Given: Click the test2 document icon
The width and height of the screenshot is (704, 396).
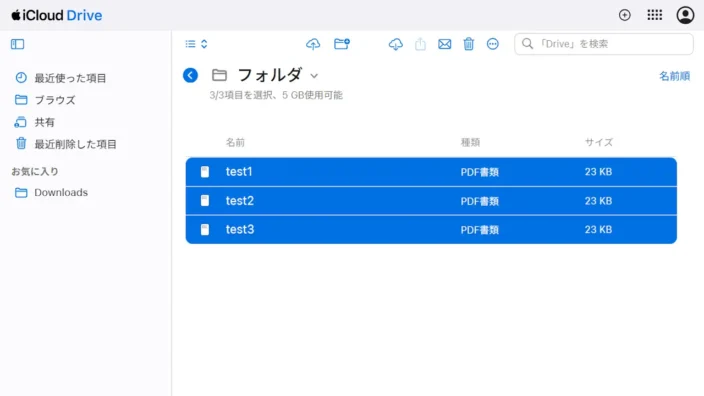Looking at the screenshot, I should pyautogui.click(x=205, y=201).
